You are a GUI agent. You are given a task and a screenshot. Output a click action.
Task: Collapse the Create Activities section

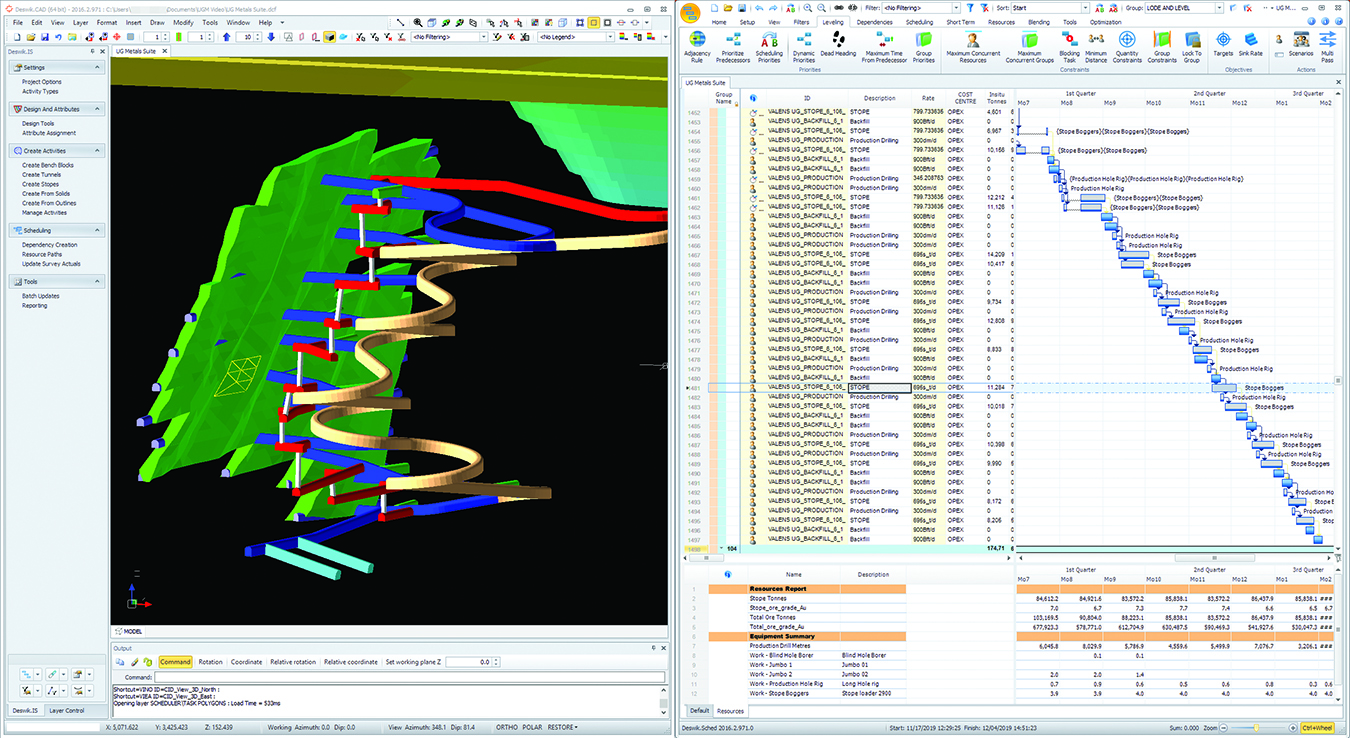[x=98, y=151]
